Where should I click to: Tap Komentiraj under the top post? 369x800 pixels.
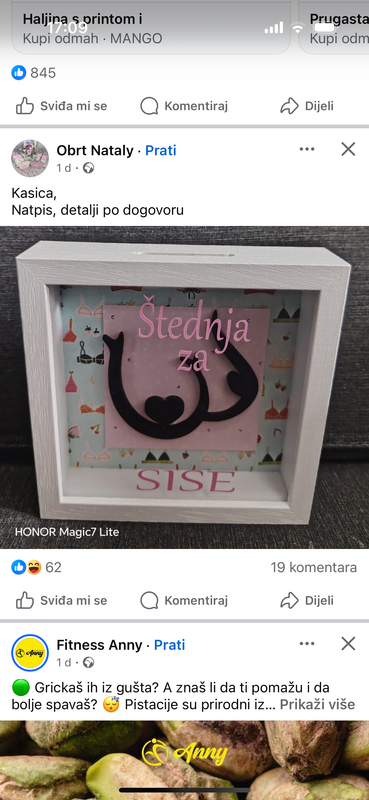184,106
